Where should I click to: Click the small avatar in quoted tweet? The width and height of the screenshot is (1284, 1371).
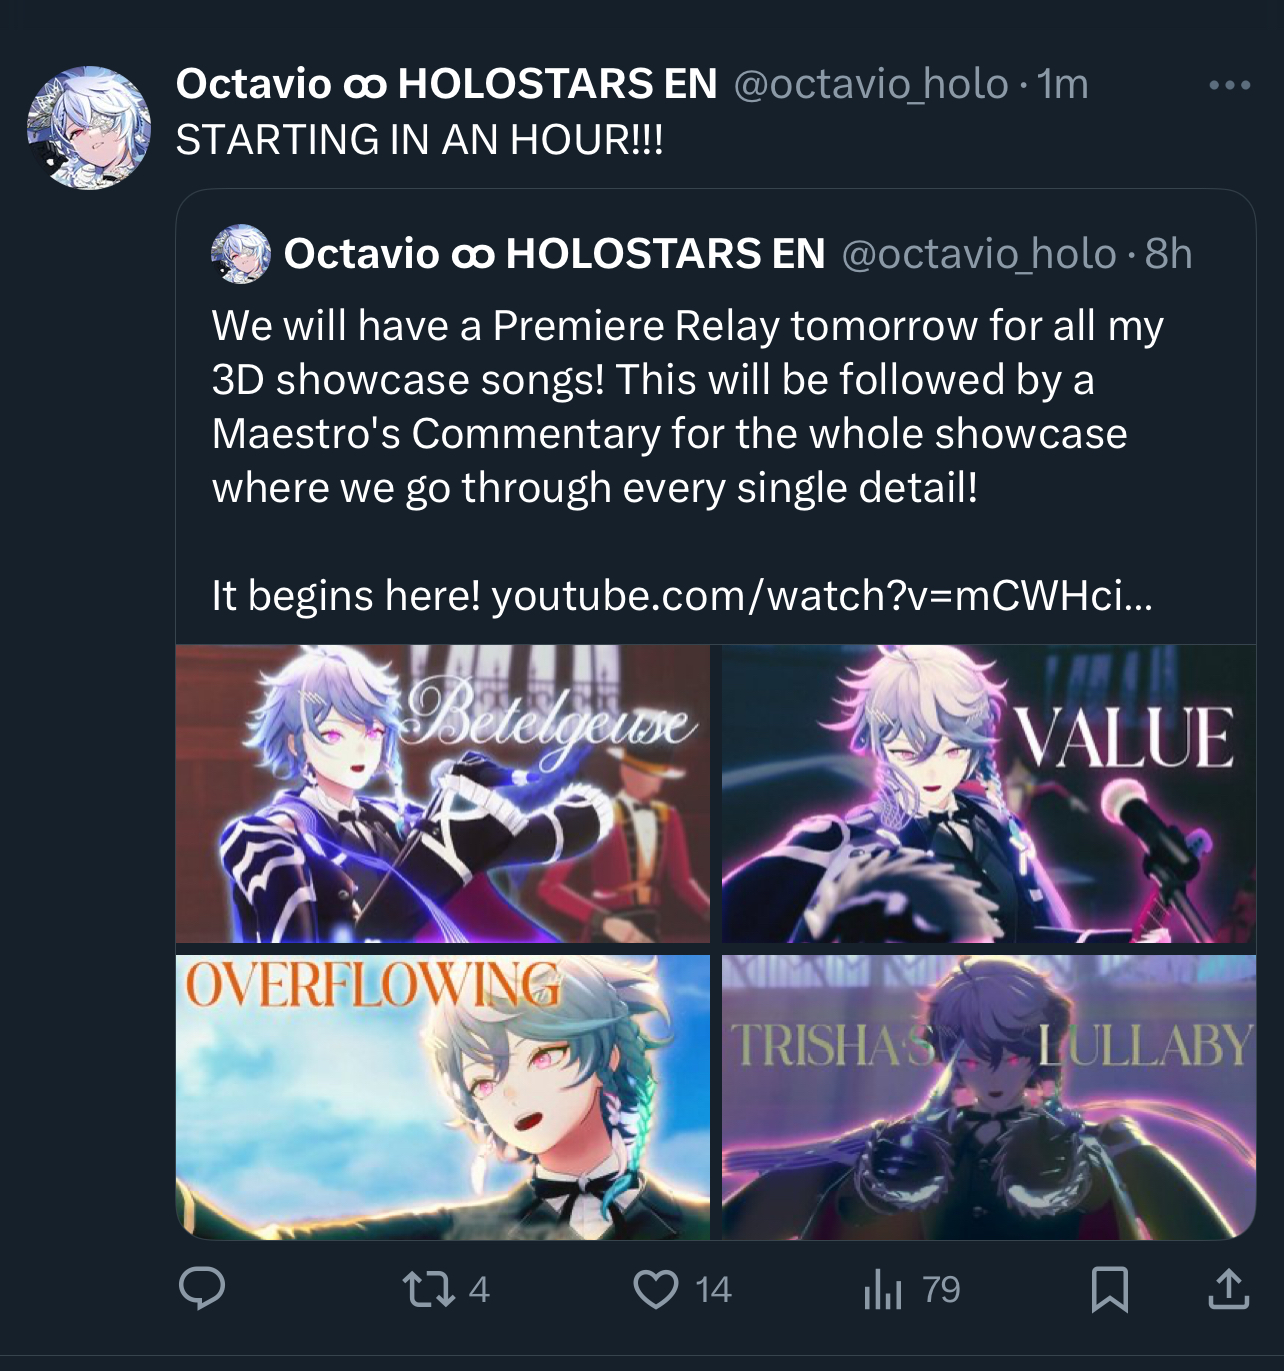(x=241, y=254)
